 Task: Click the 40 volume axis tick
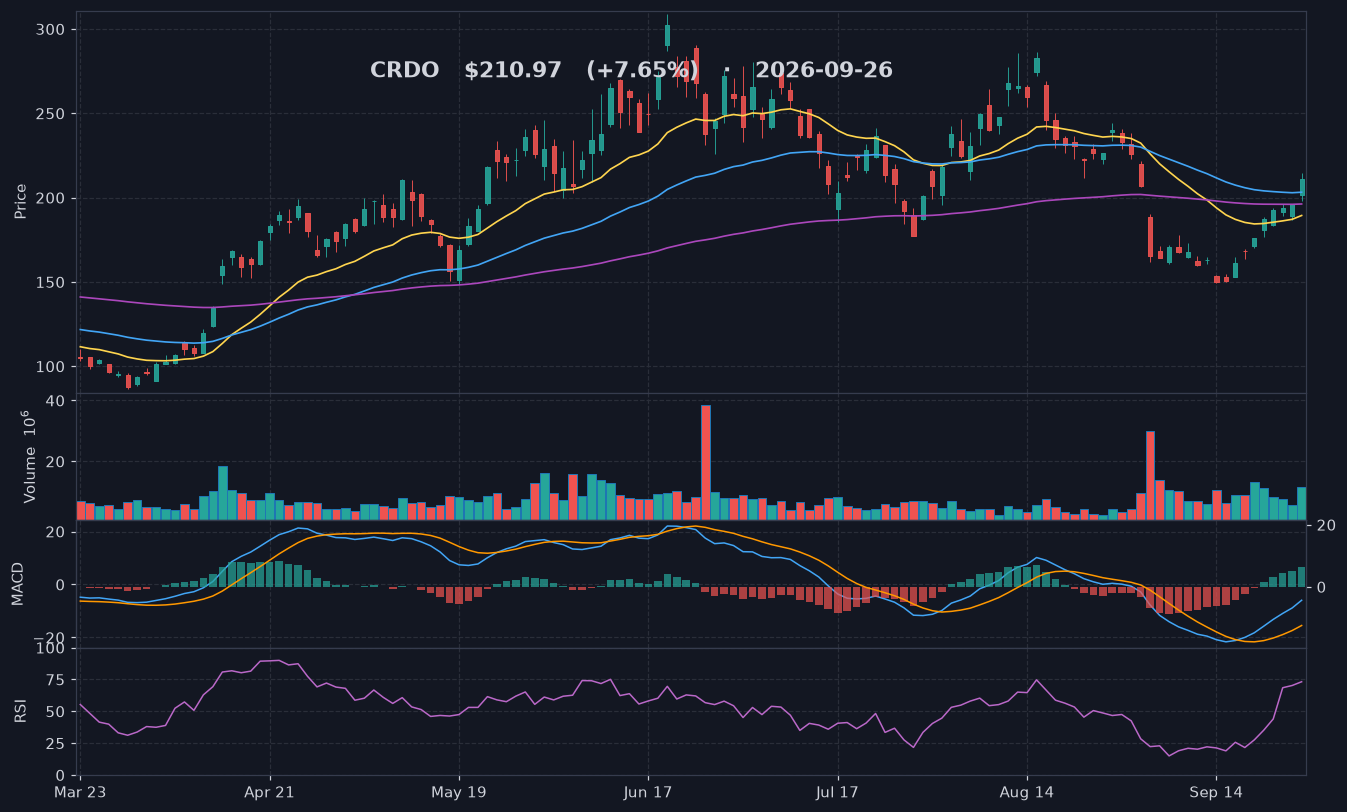pyautogui.click(x=56, y=401)
